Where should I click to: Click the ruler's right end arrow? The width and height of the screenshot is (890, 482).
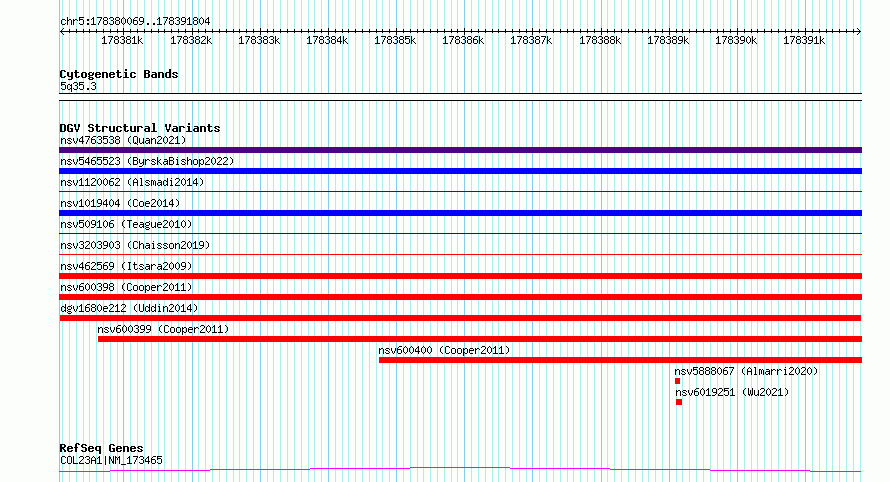(859, 32)
